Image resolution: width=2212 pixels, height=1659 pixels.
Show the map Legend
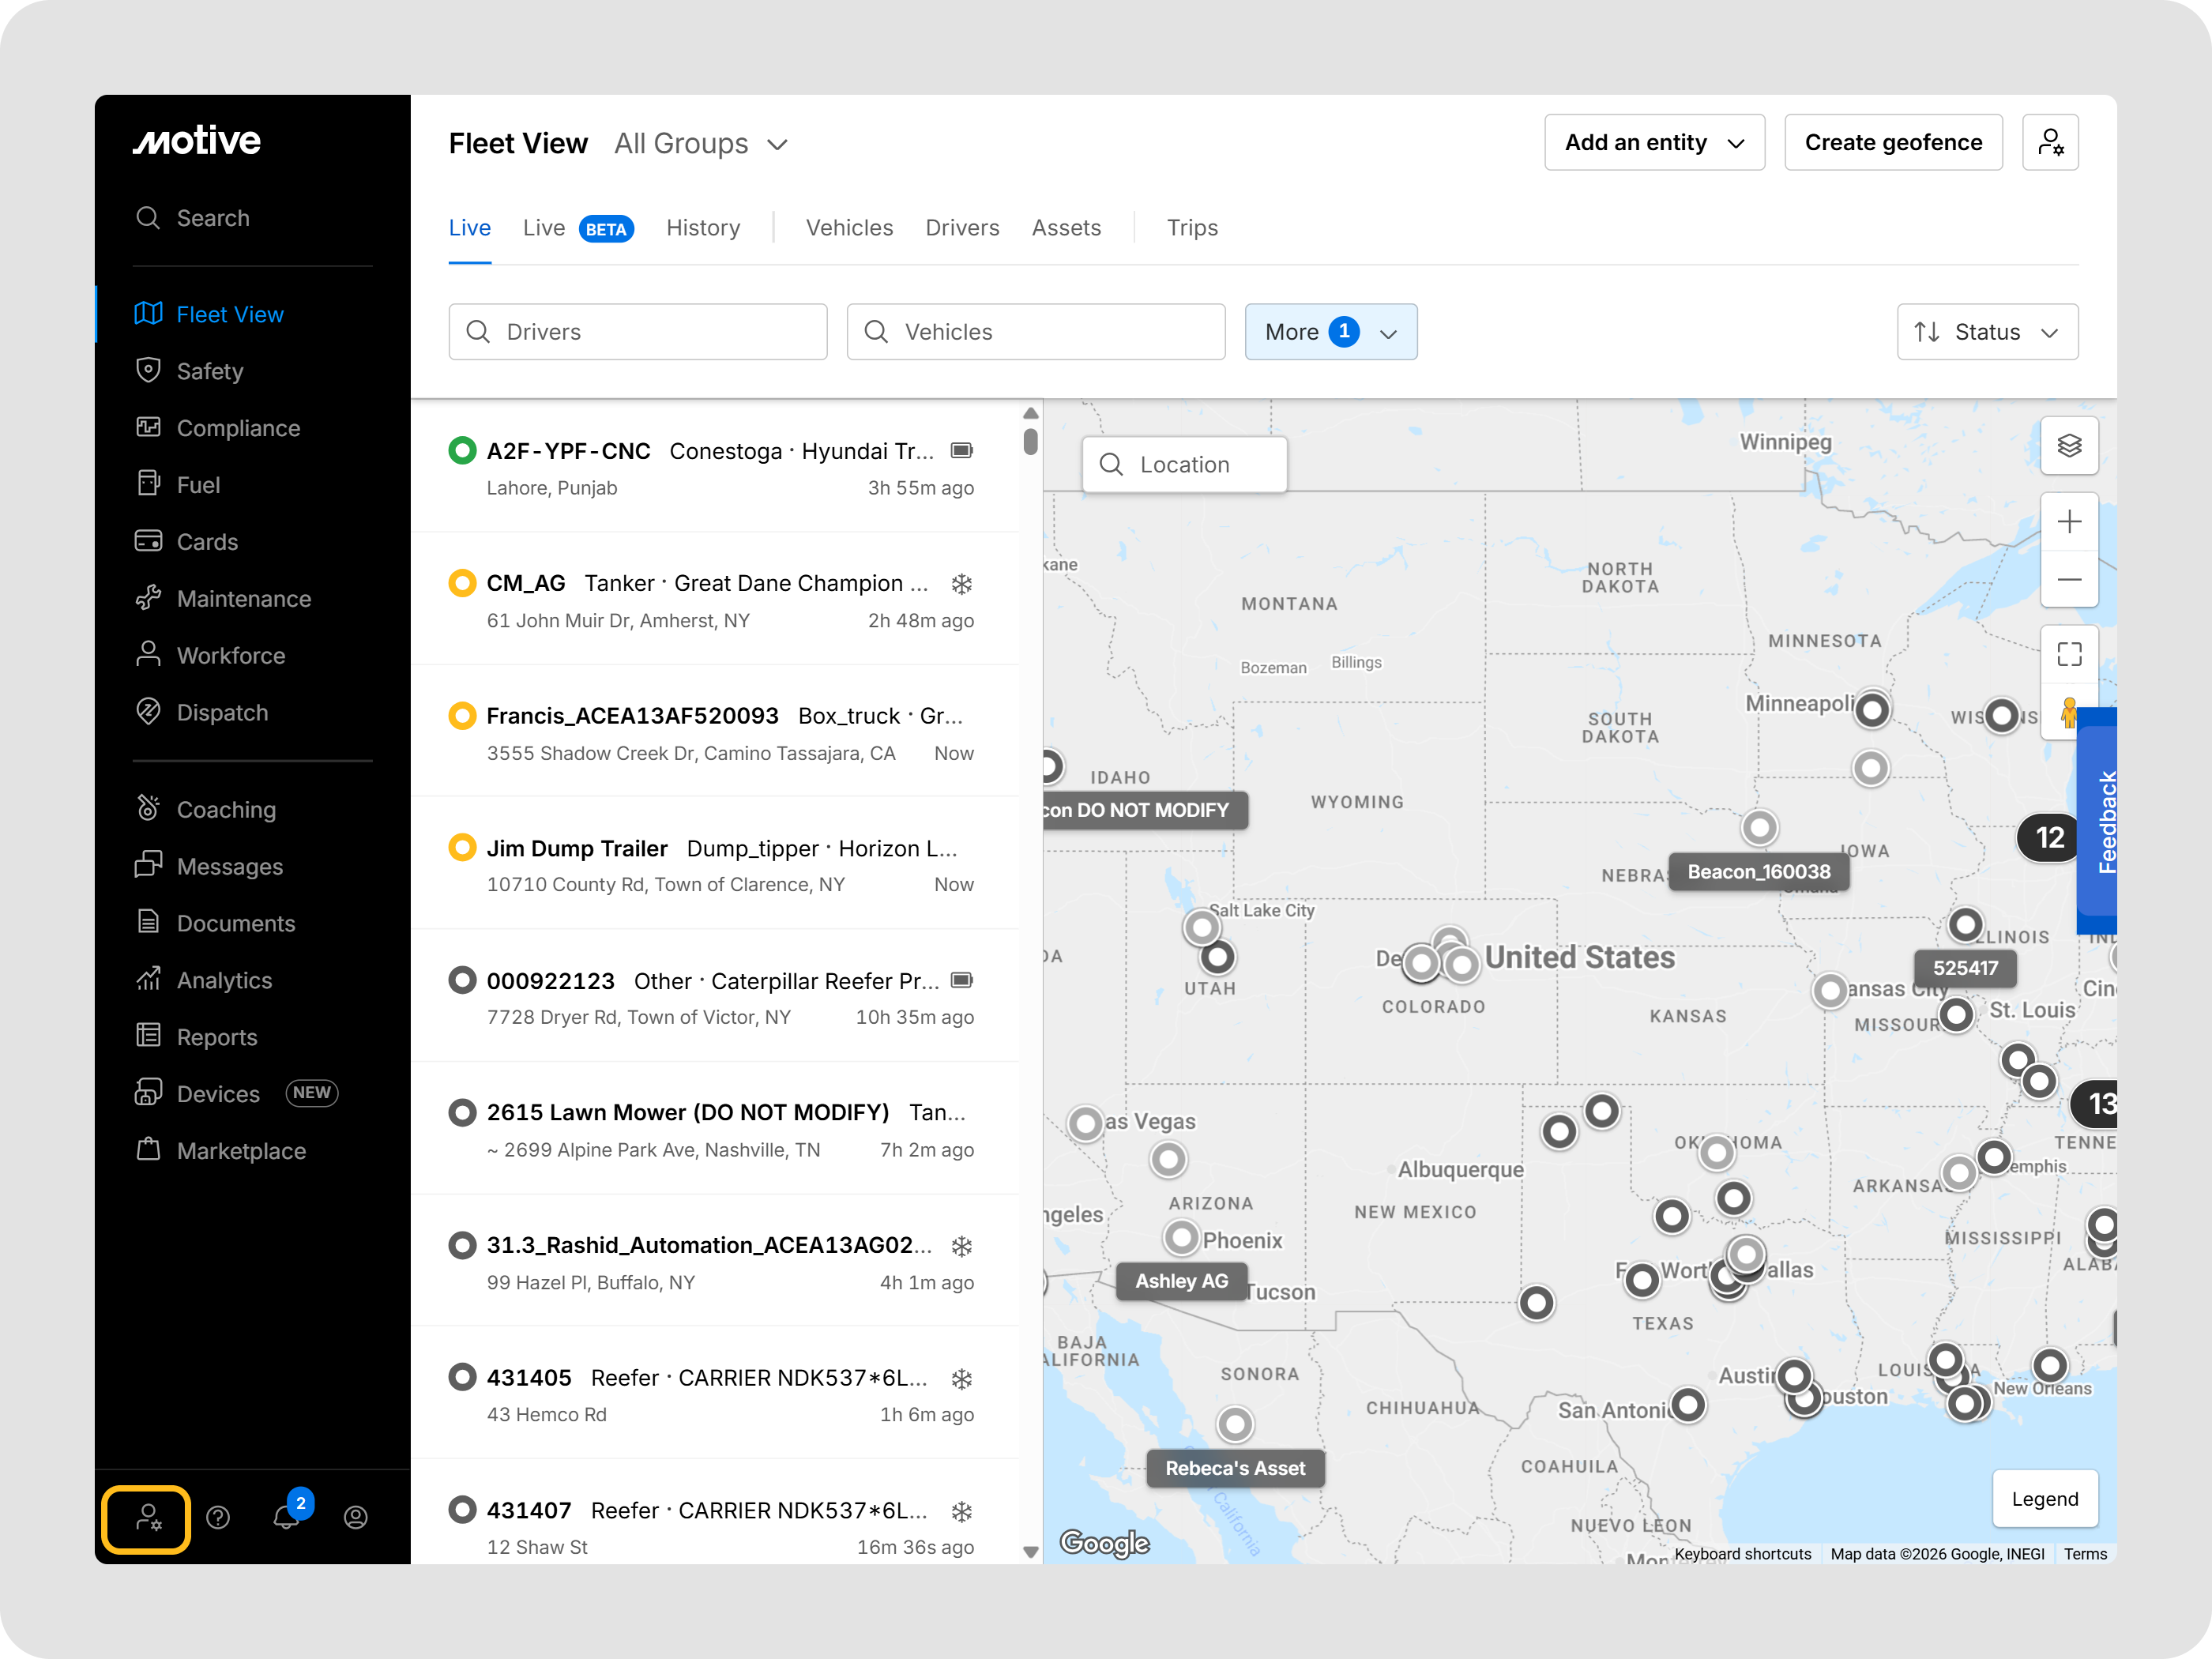click(x=2043, y=1498)
